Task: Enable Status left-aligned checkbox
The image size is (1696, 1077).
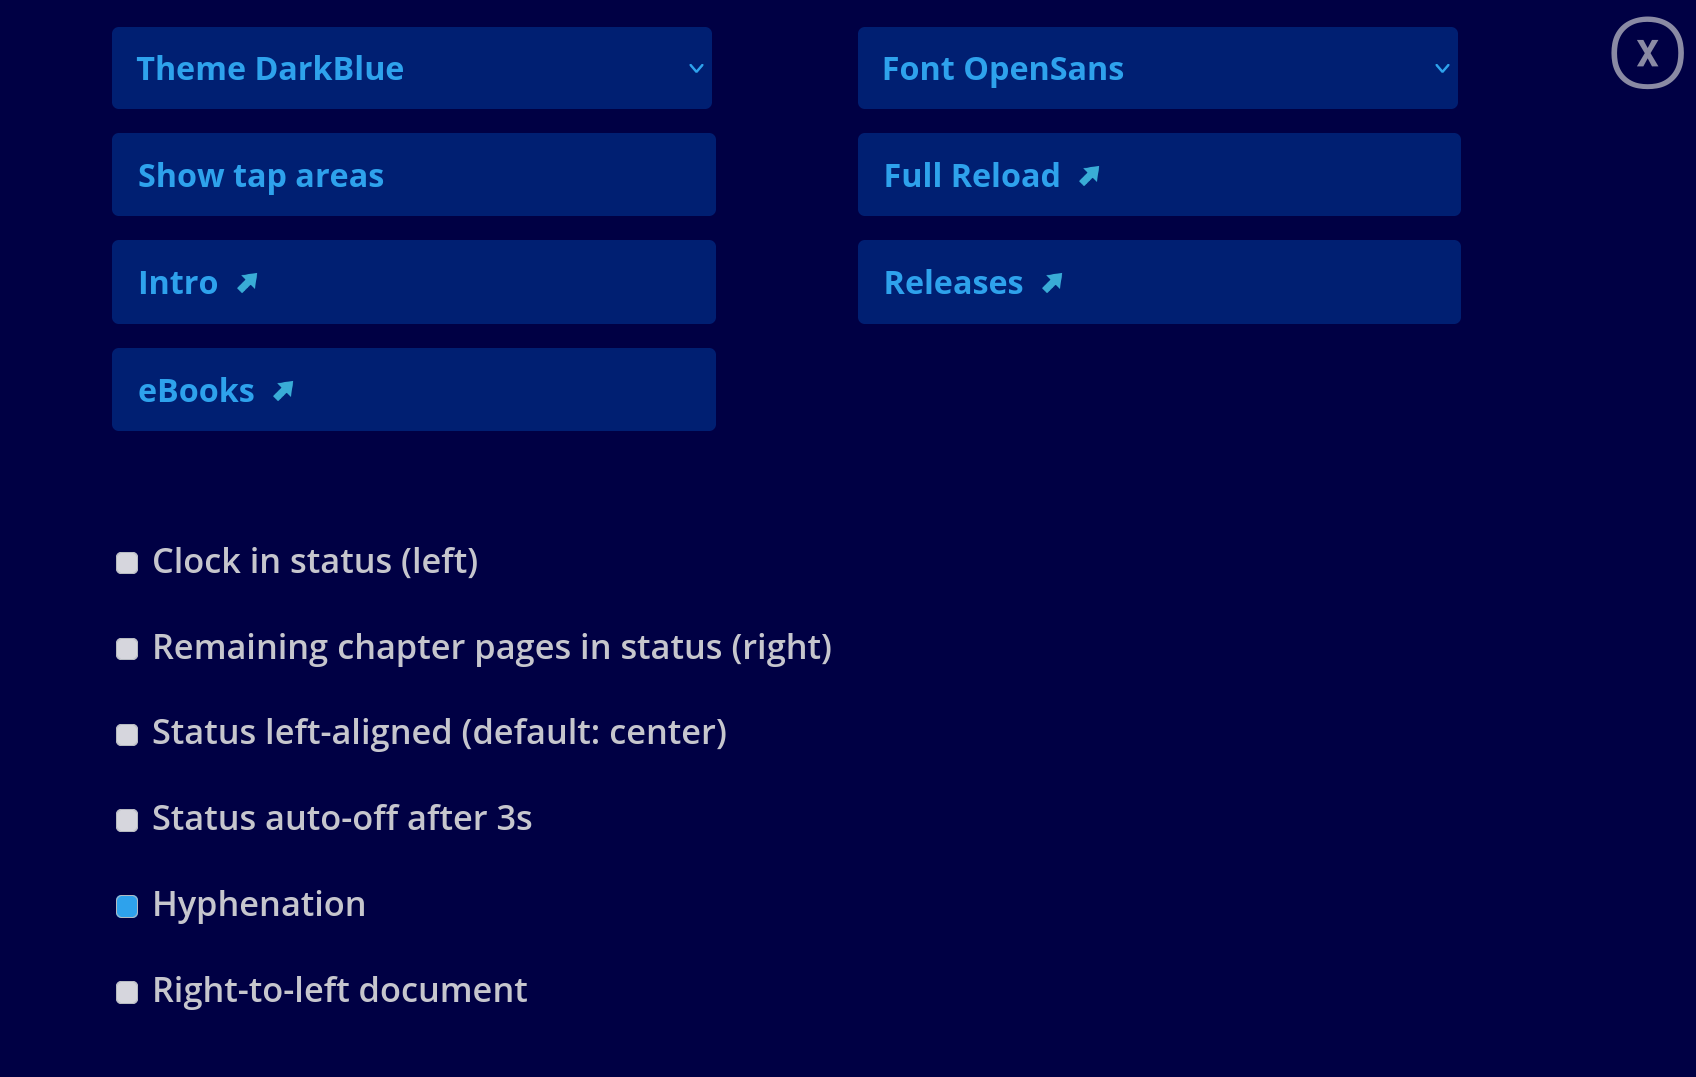Action: [127, 735]
